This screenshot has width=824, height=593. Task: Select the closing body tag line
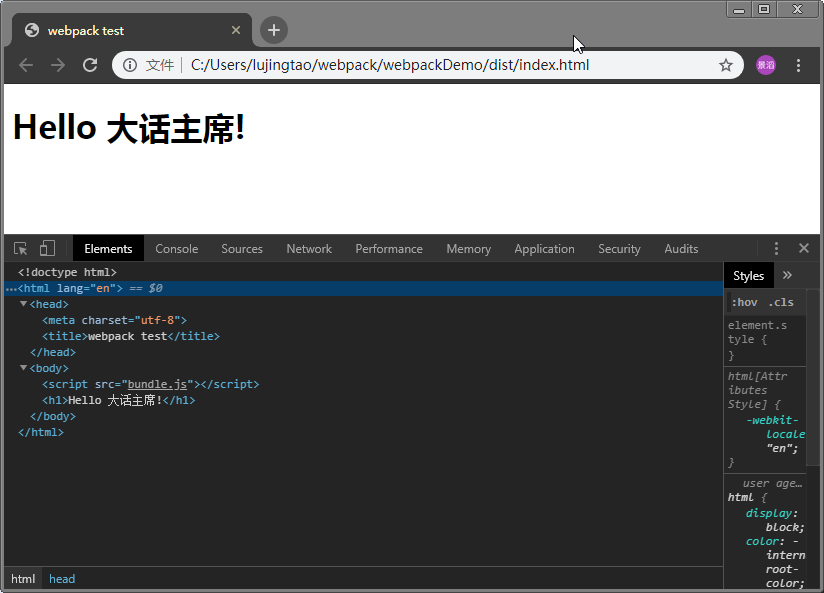point(53,416)
